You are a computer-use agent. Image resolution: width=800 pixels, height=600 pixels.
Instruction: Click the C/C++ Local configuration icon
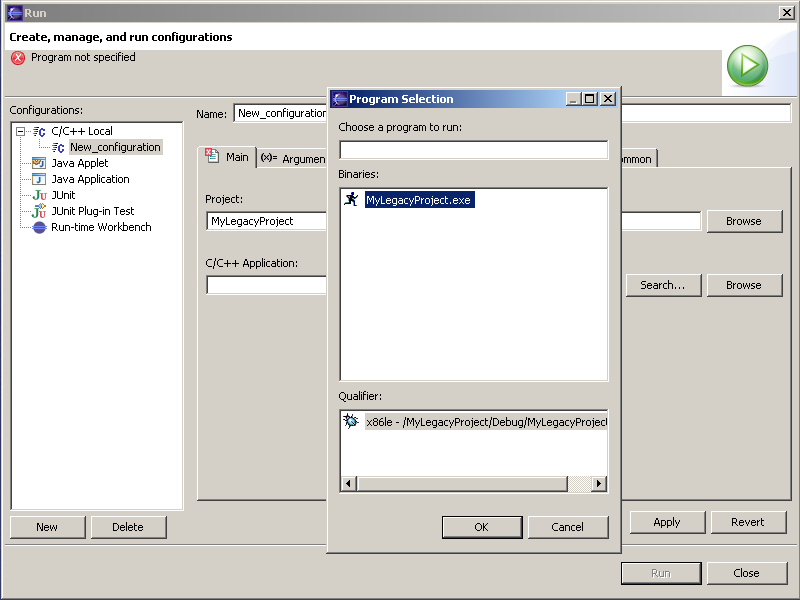(39, 131)
